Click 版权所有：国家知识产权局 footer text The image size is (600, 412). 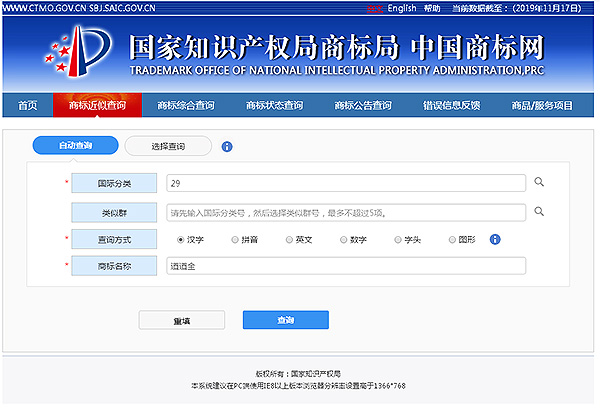pyautogui.click(x=298, y=373)
